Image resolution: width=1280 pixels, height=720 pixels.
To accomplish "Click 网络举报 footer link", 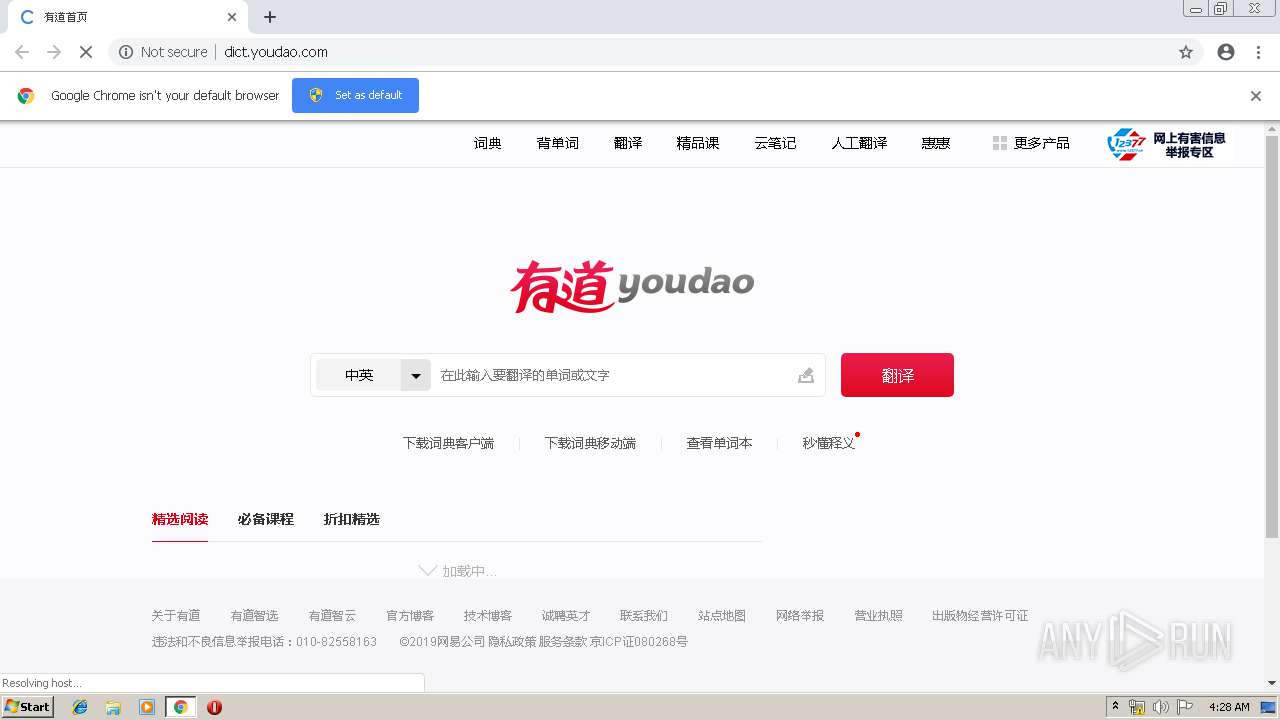I will click(x=800, y=615).
